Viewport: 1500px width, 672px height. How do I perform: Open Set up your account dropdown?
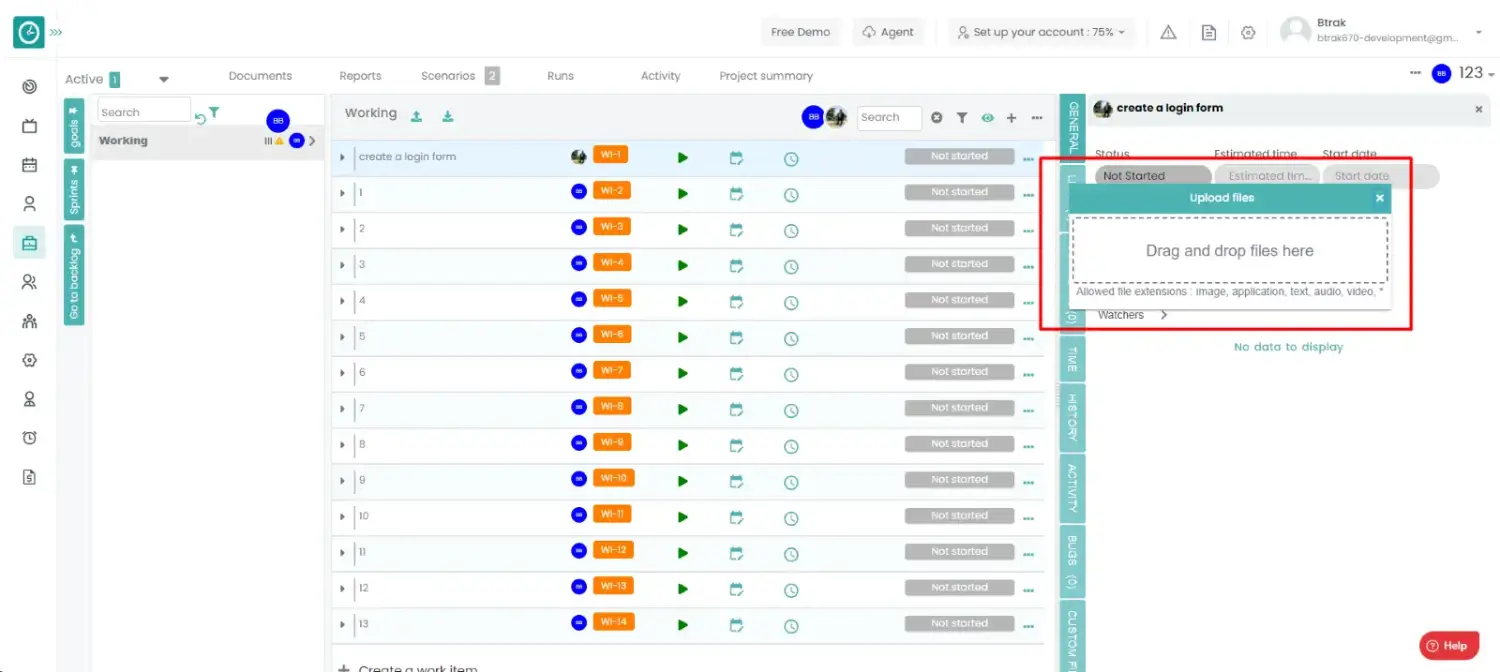click(x=1041, y=32)
